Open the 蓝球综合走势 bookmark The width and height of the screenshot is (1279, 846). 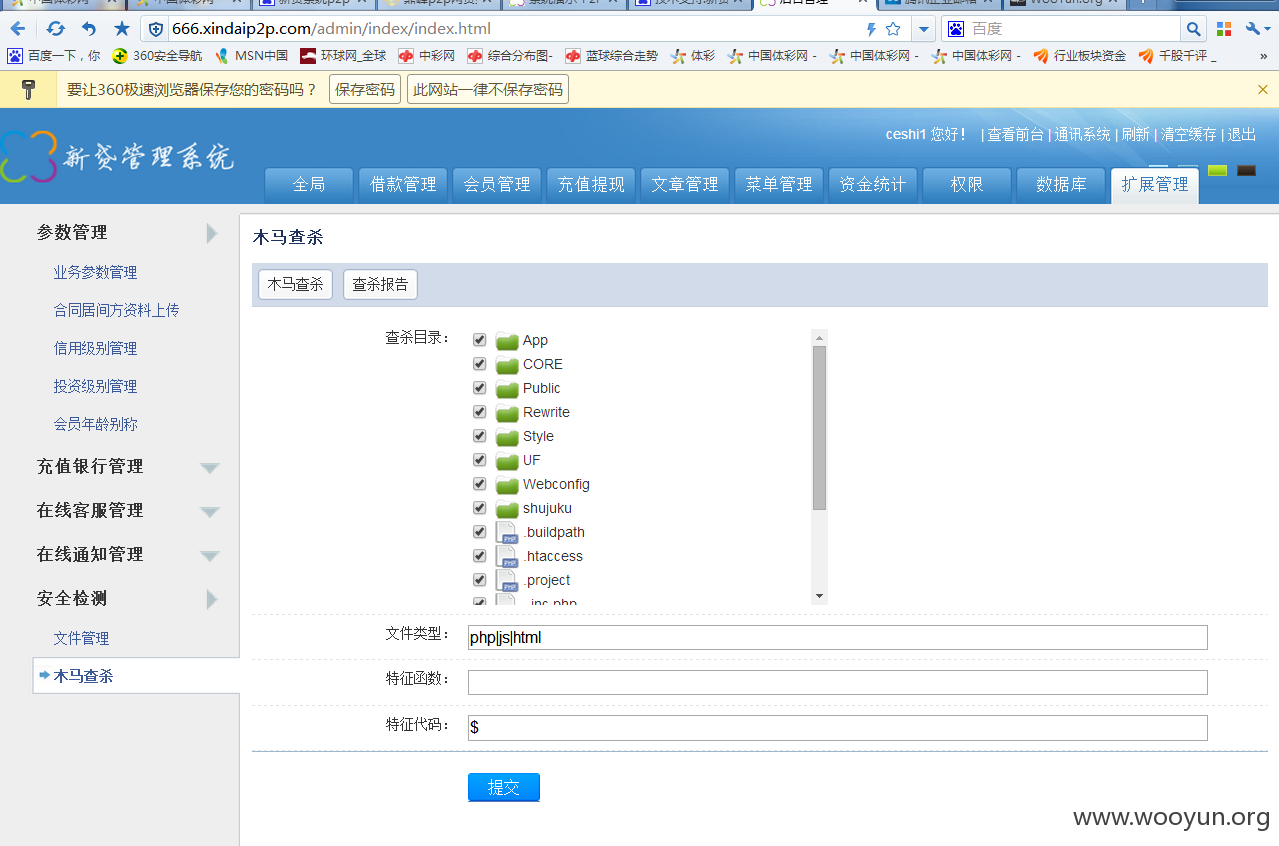pos(611,56)
